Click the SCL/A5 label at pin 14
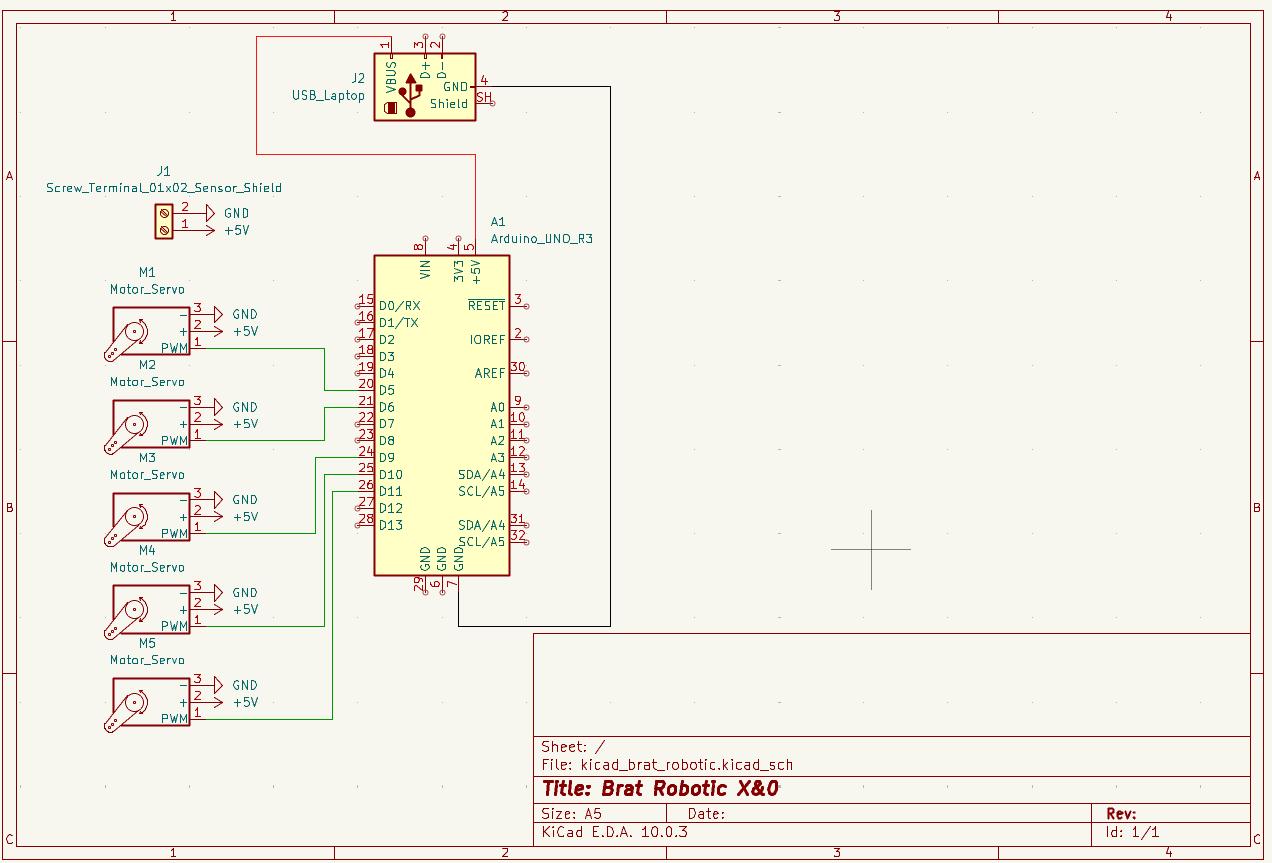Screen dimensions: 1272x863 pyautogui.click(x=482, y=491)
